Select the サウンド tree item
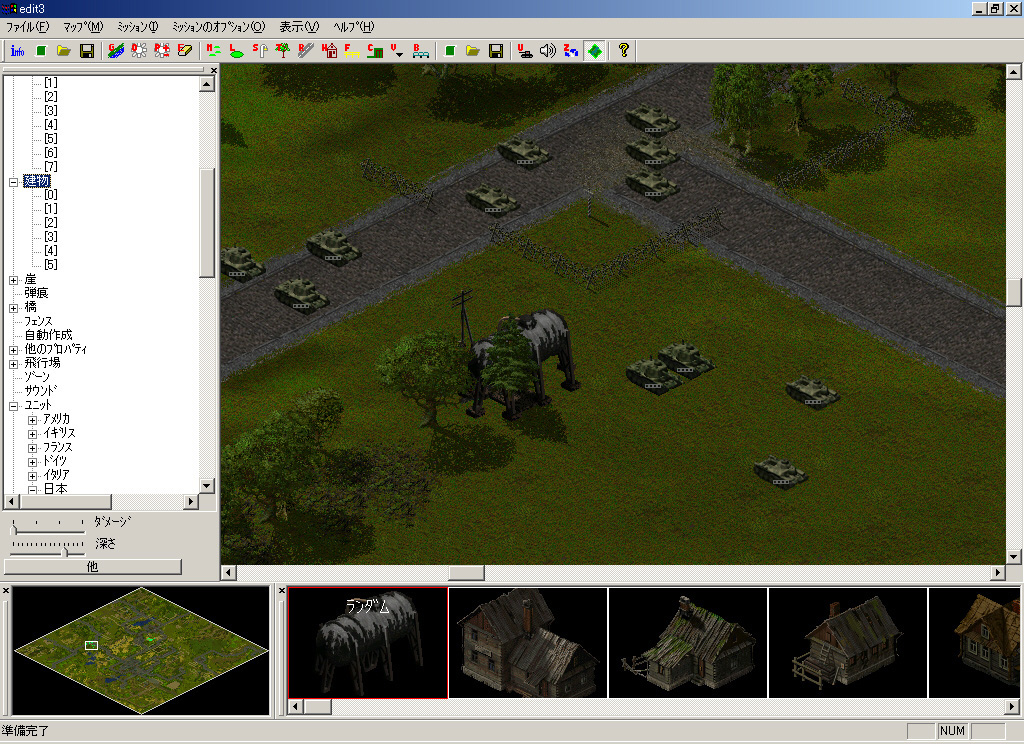Screen dimensions: 1024x744 tap(40, 391)
